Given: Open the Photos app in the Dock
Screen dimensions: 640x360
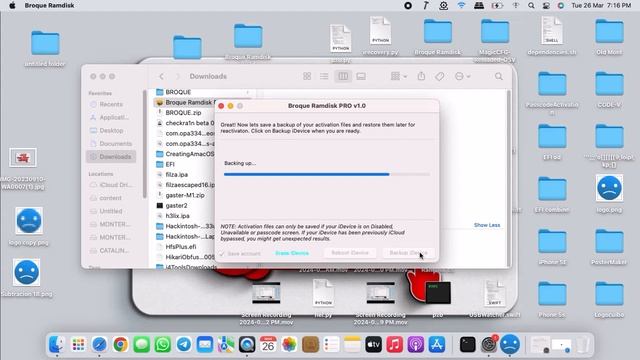Looking at the screenshot, I should coord(289,345).
